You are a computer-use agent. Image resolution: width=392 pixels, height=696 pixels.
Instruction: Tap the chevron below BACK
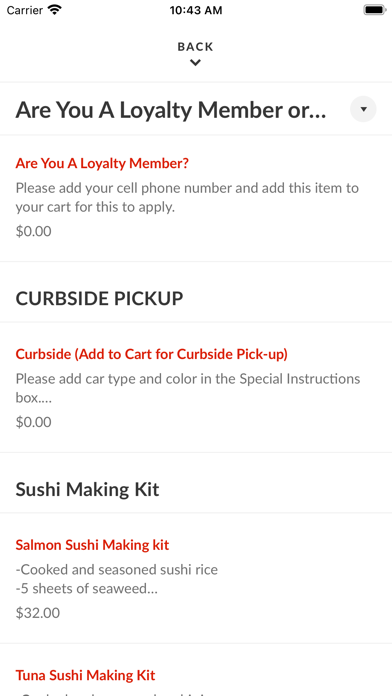195,63
